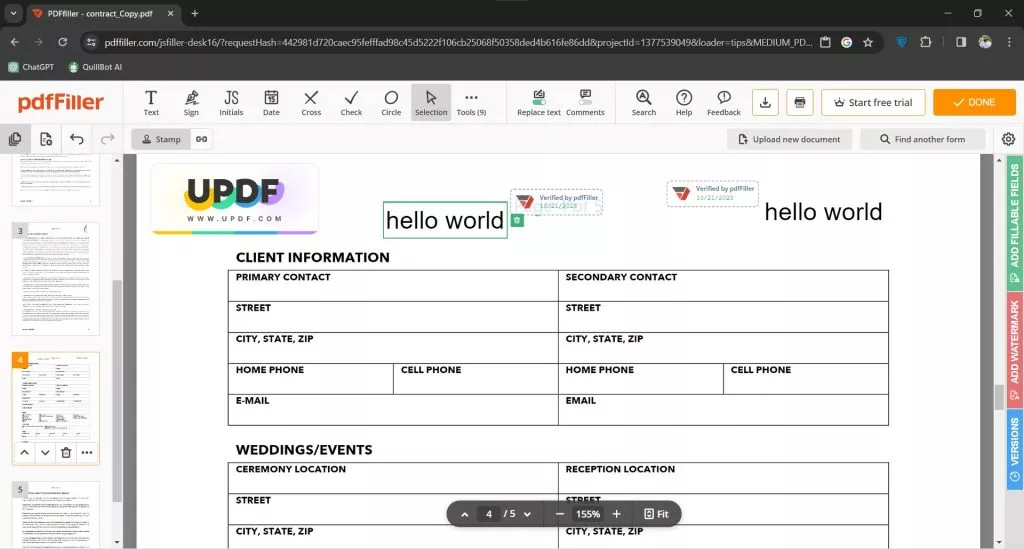Redo the last action
Image resolution: width=1024 pixels, height=549 pixels.
pyautogui.click(x=107, y=139)
